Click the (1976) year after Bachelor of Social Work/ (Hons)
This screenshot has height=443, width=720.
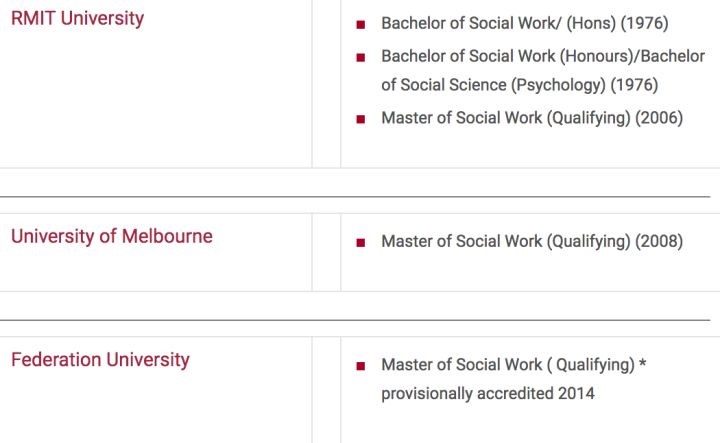tap(644, 23)
